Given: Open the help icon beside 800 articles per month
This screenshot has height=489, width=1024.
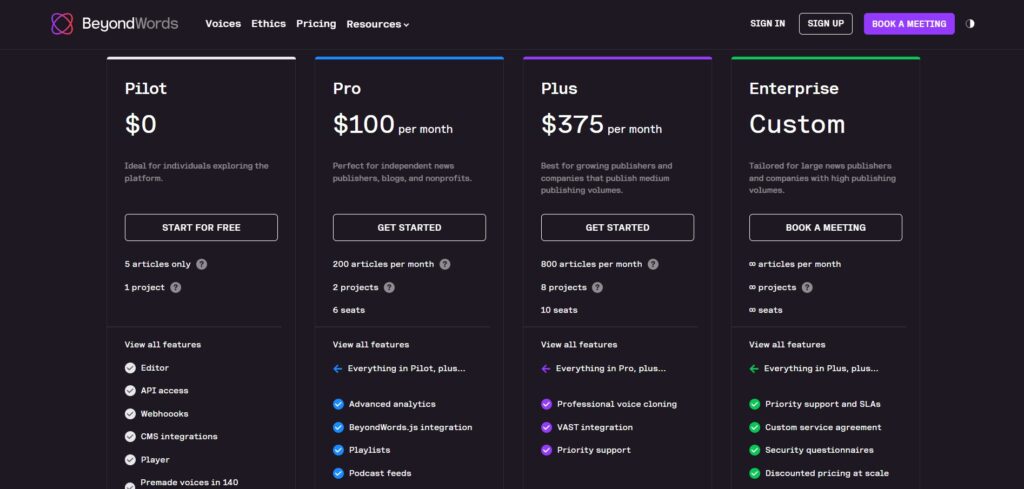Looking at the screenshot, I should (x=653, y=264).
